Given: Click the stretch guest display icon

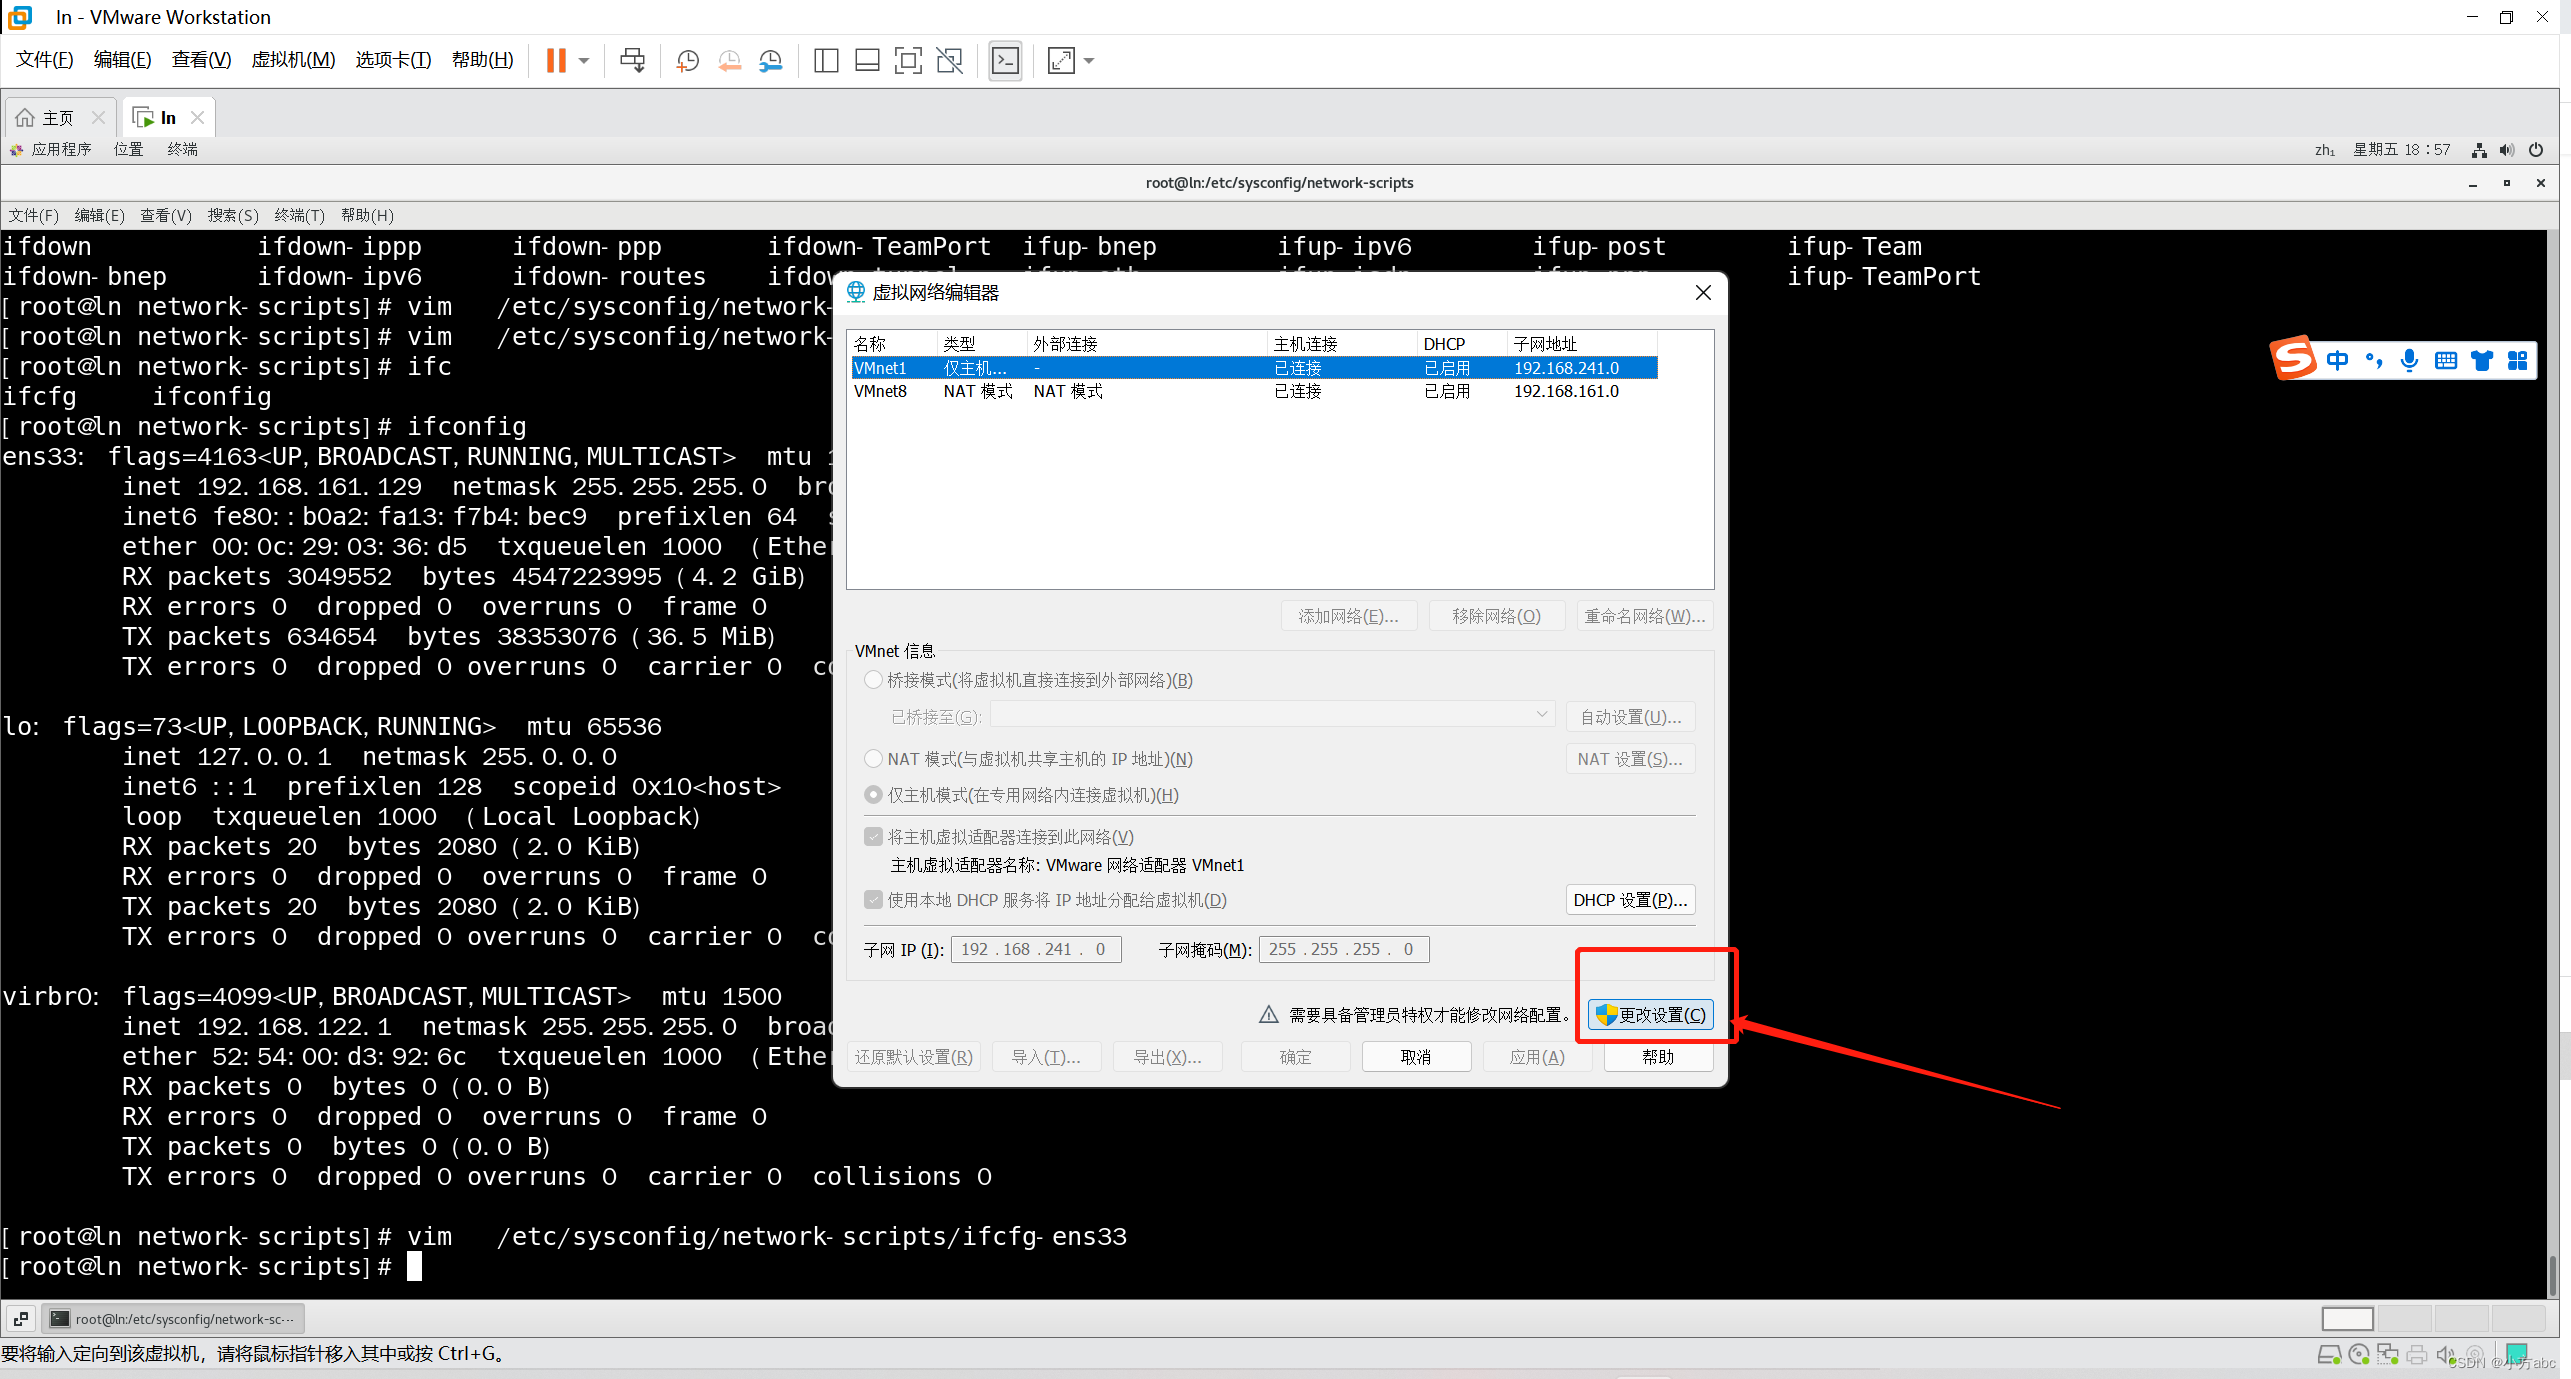Looking at the screenshot, I should [1061, 61].
